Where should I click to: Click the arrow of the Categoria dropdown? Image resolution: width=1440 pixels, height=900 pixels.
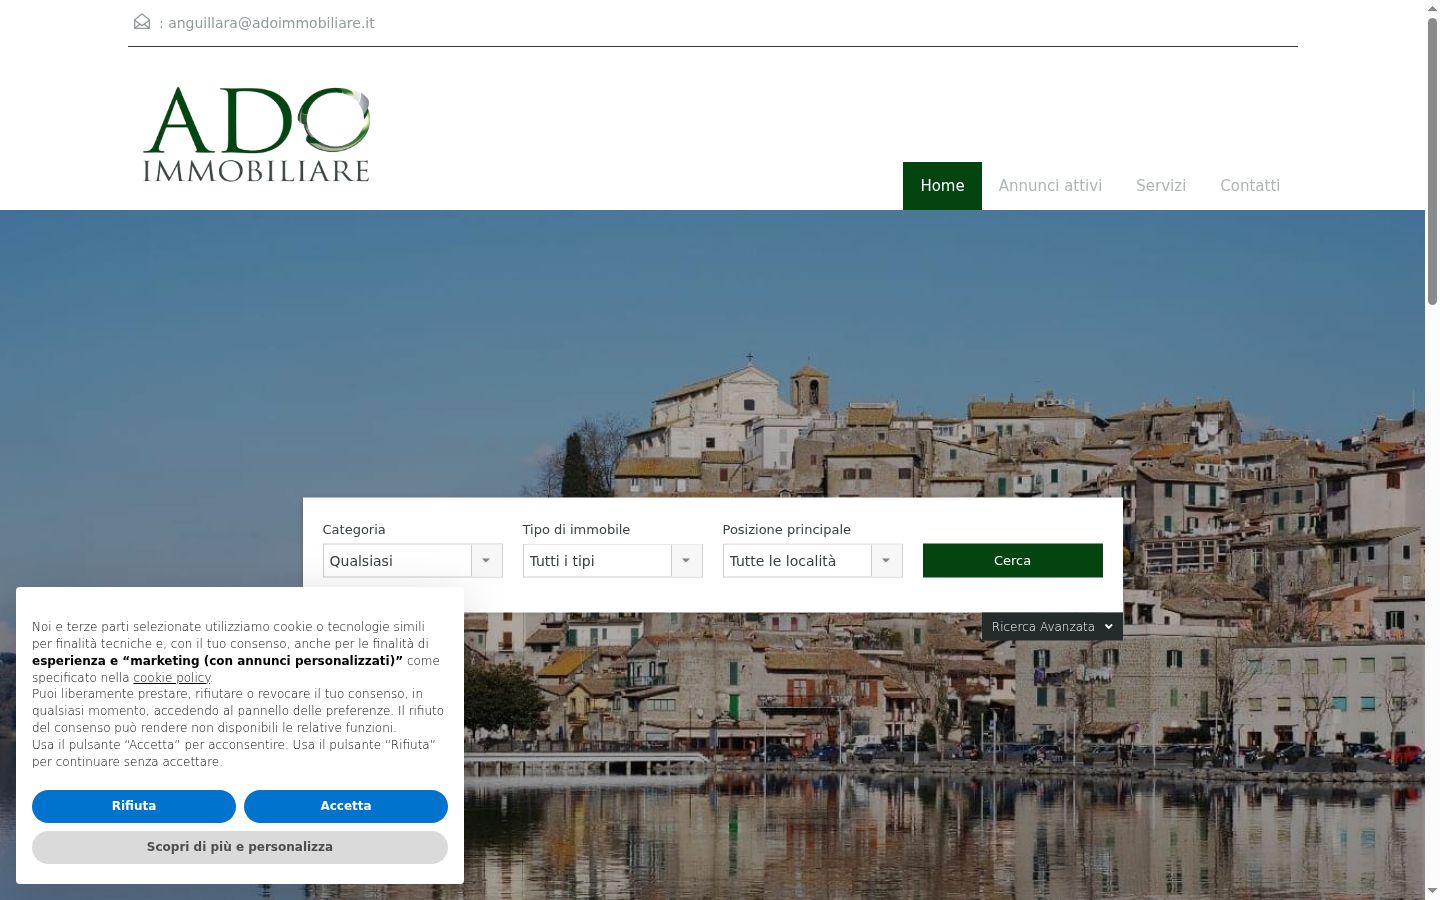click(x=486, y=561)
